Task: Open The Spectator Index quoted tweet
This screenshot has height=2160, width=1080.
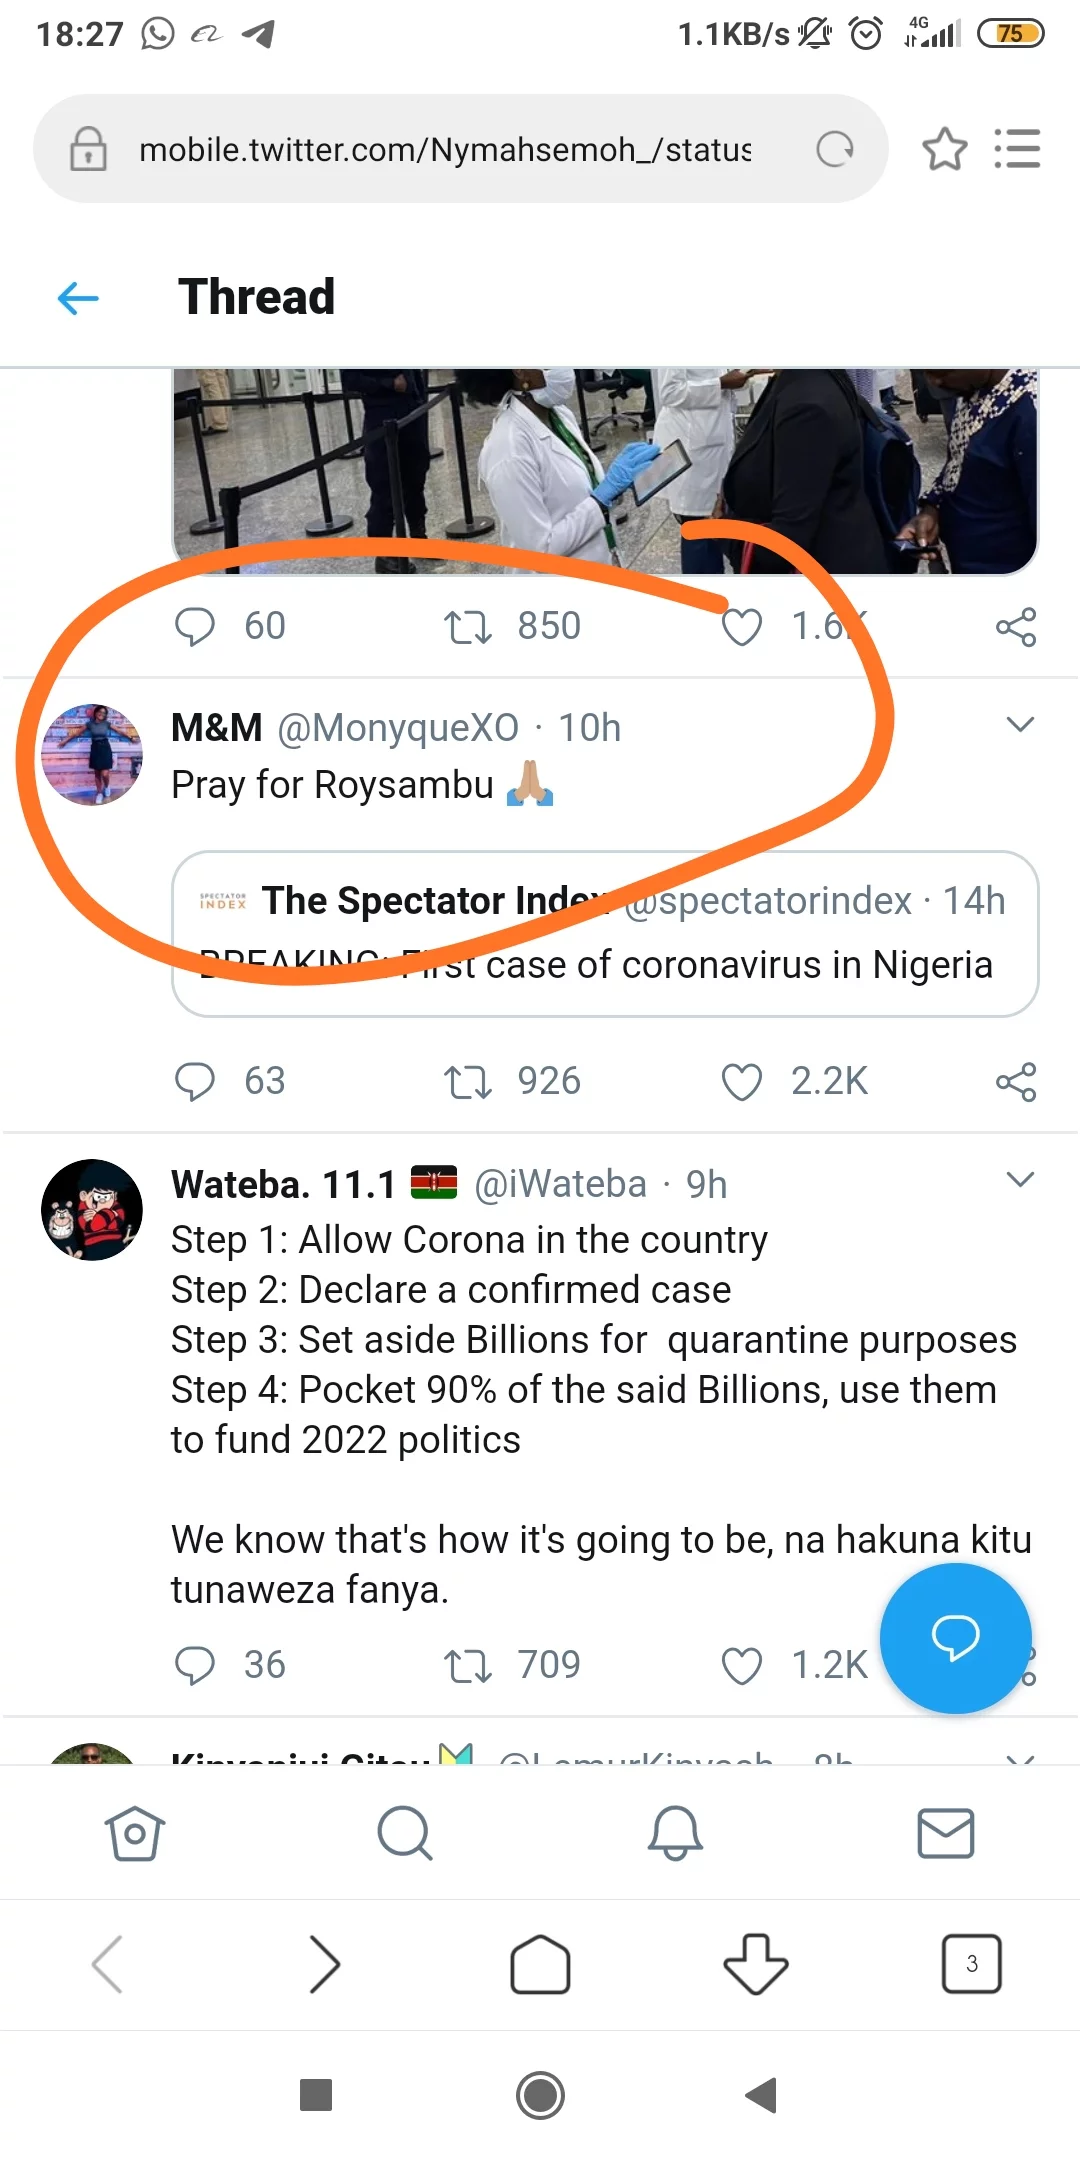Action: (605, 934)
